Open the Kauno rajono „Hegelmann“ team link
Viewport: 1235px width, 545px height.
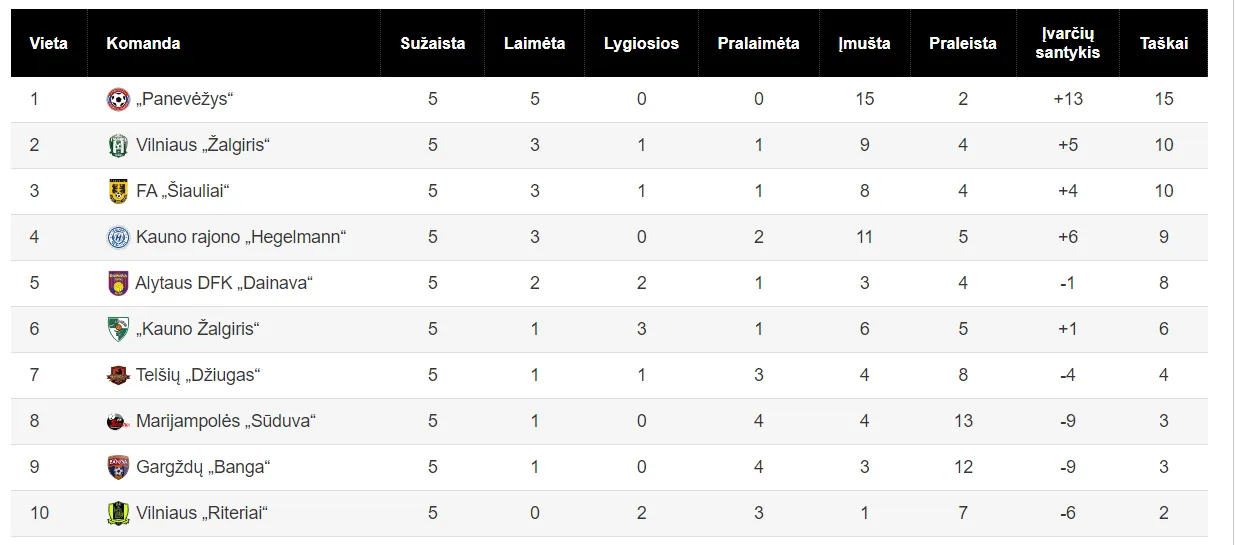pos(240,237)
